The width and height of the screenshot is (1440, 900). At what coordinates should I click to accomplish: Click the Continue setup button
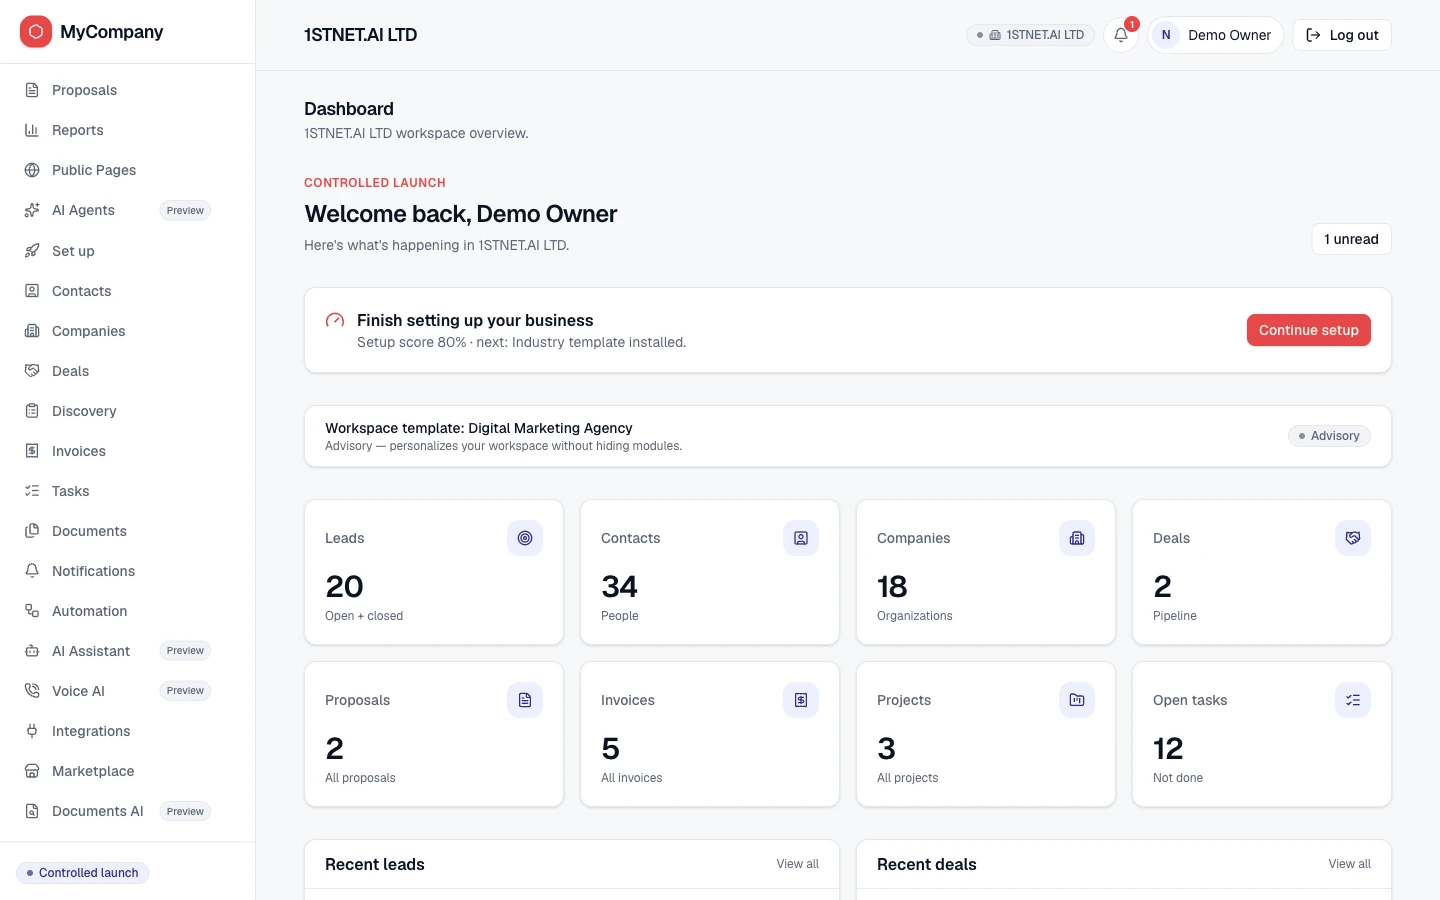point(1308,330)
